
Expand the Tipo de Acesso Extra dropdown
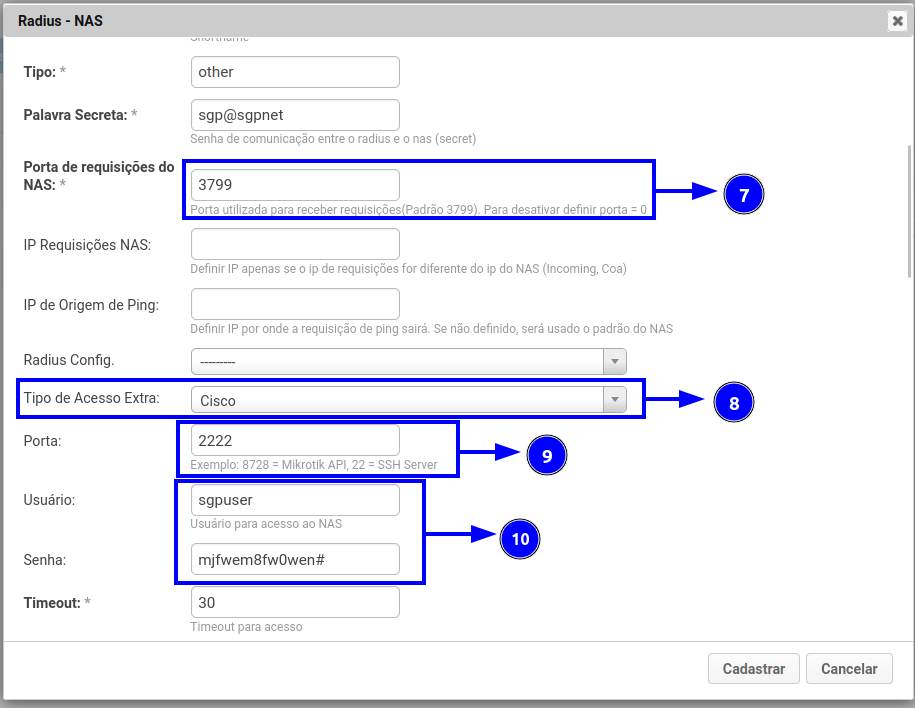coord(408,400)
